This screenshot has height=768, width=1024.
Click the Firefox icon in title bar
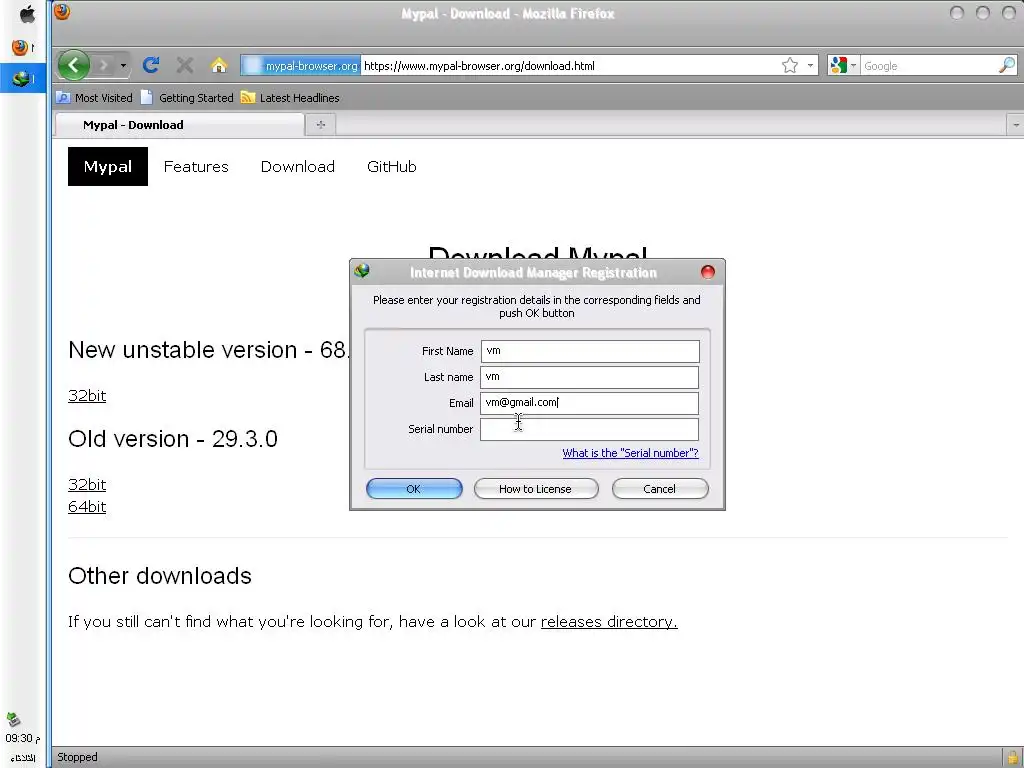point(62,12)
